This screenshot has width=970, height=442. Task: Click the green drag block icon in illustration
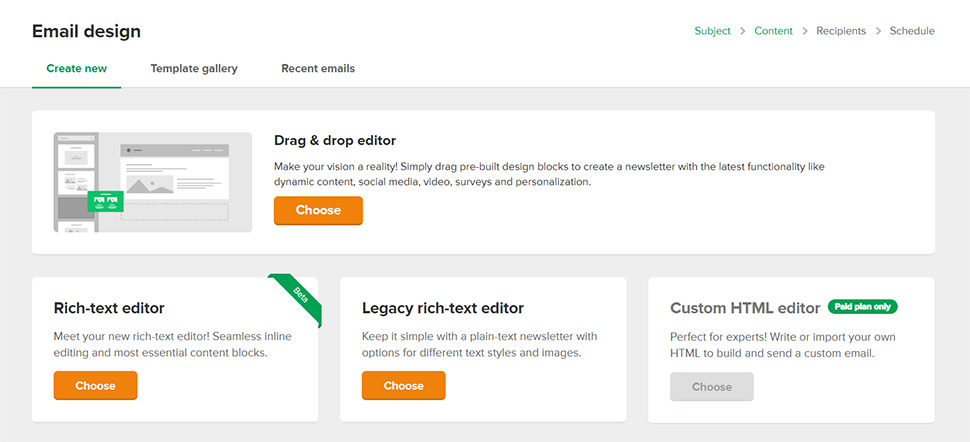click(x=105, y=202)
